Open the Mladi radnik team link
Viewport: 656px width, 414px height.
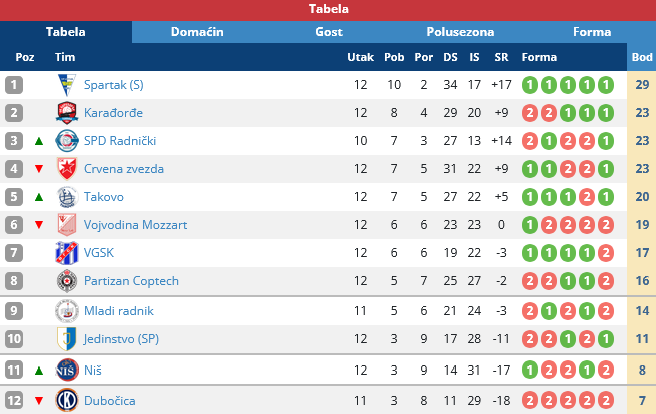tap(118, 311)
